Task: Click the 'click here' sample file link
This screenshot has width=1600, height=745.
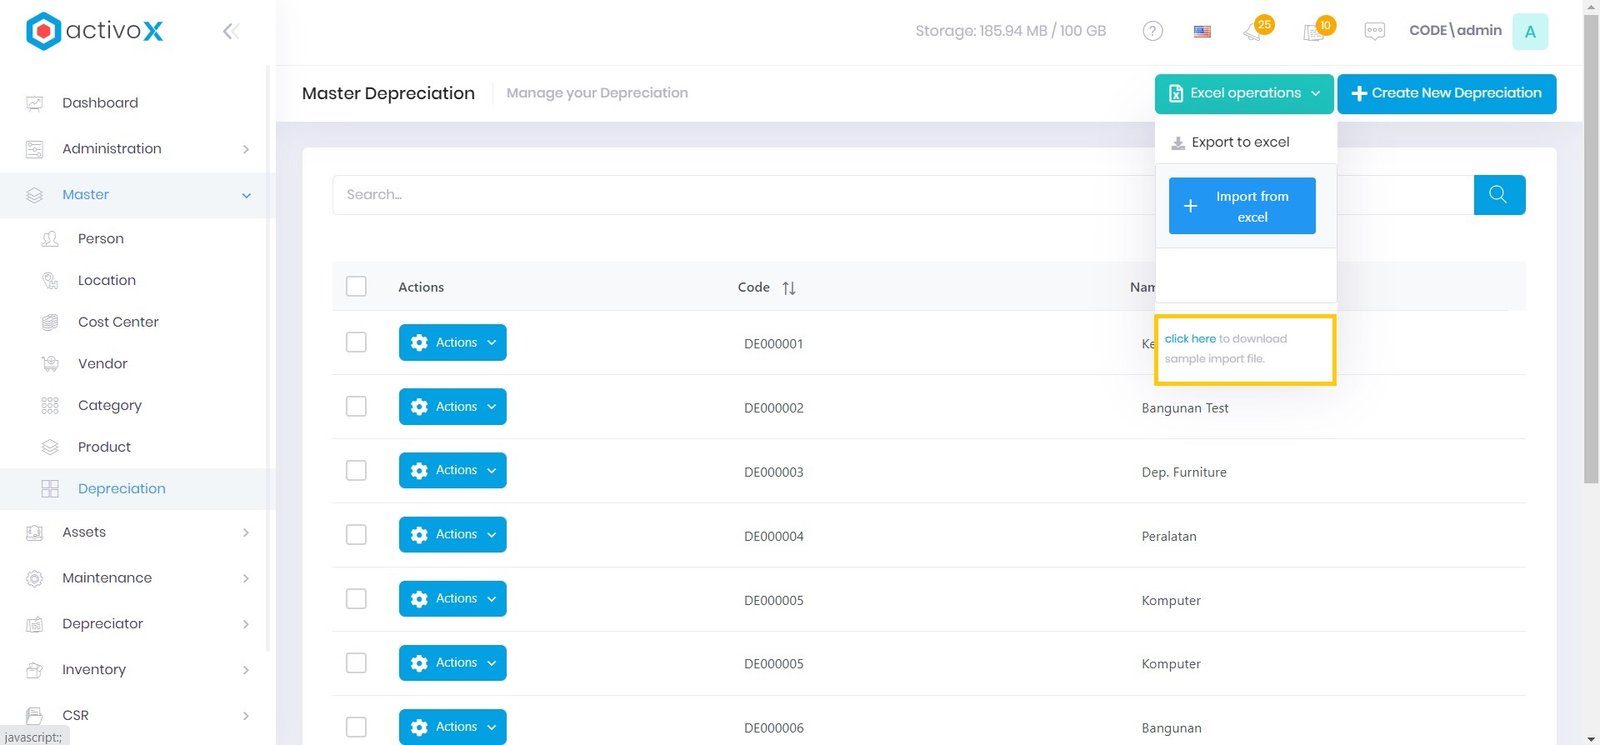Action: [1190, 339]
